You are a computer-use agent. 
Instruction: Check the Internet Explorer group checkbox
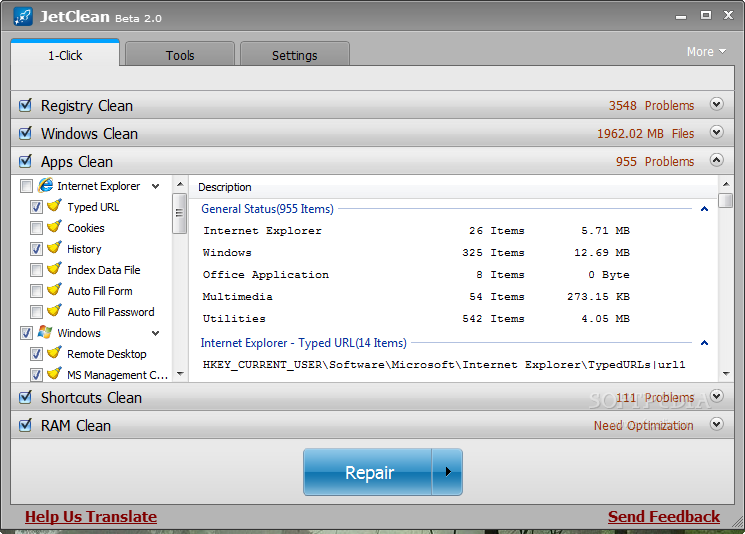click(x=27, y=186)
